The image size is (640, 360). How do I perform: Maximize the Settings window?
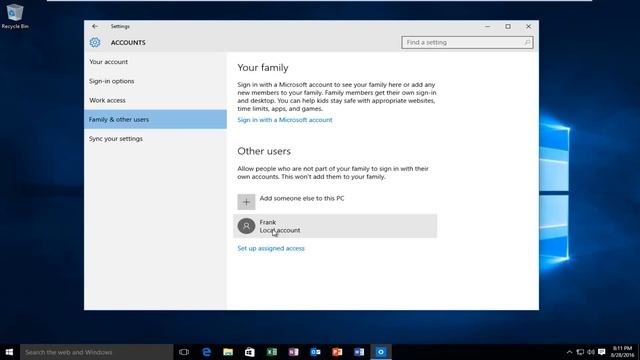pyautogui.click(x=508, y=26)
